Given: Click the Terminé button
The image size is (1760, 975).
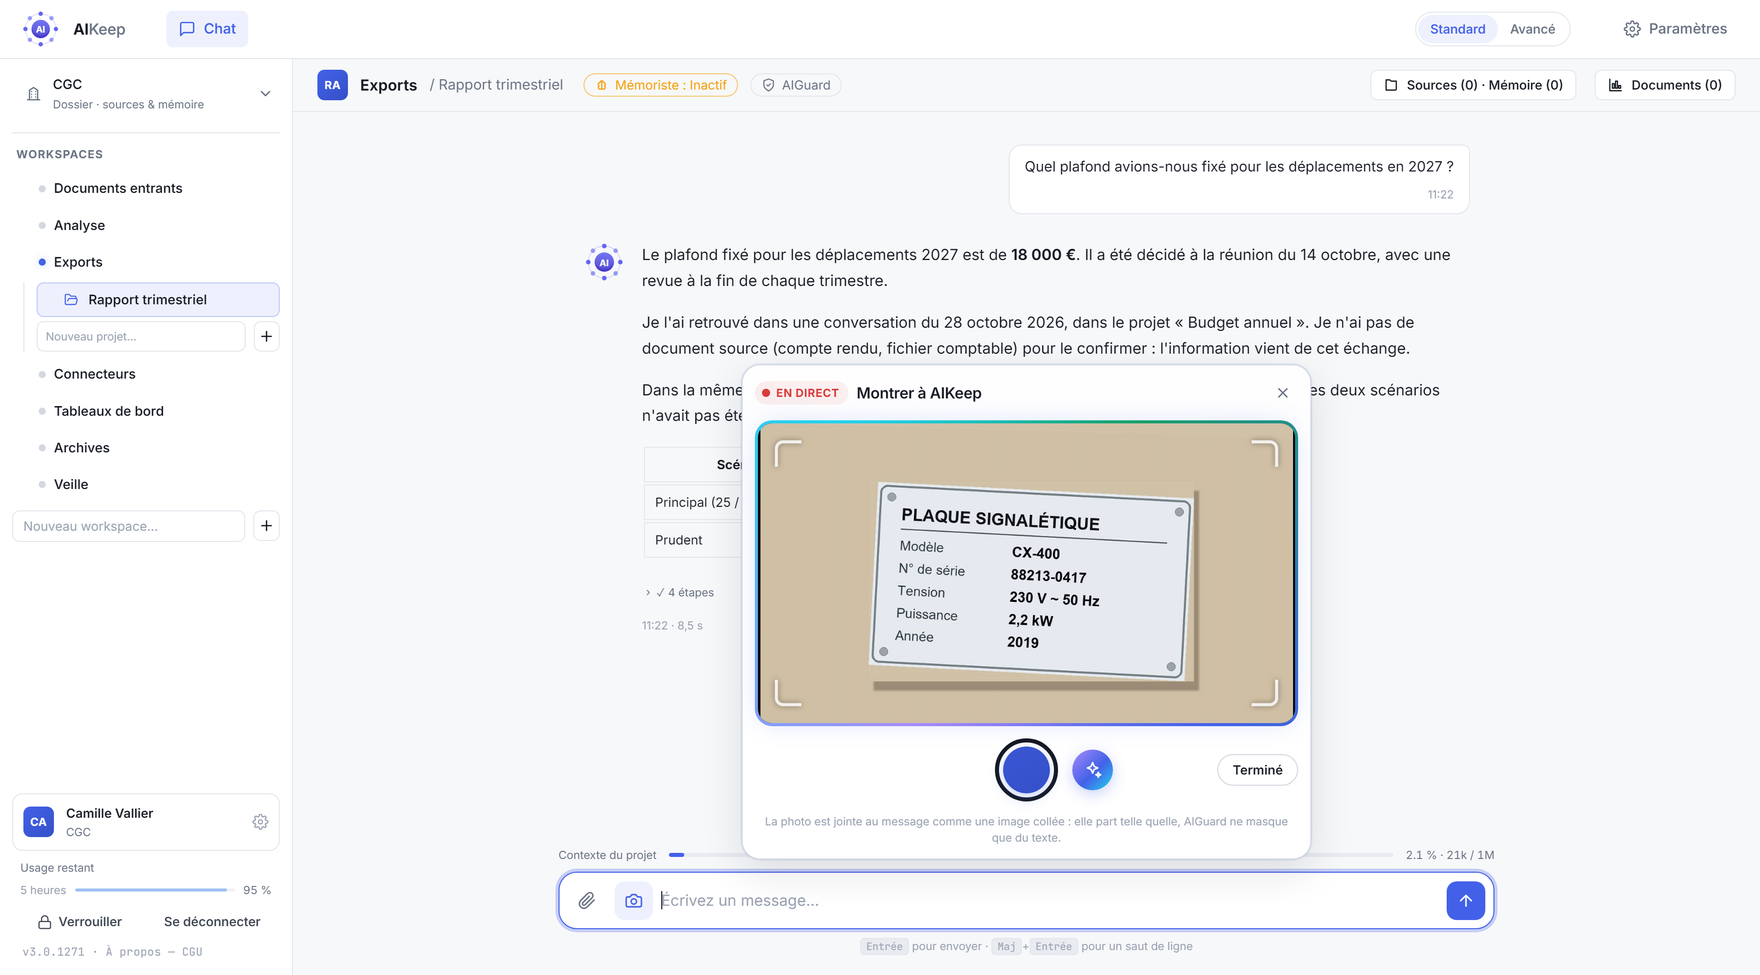Looking at the screenshot, I should [x=1257, y=770].
